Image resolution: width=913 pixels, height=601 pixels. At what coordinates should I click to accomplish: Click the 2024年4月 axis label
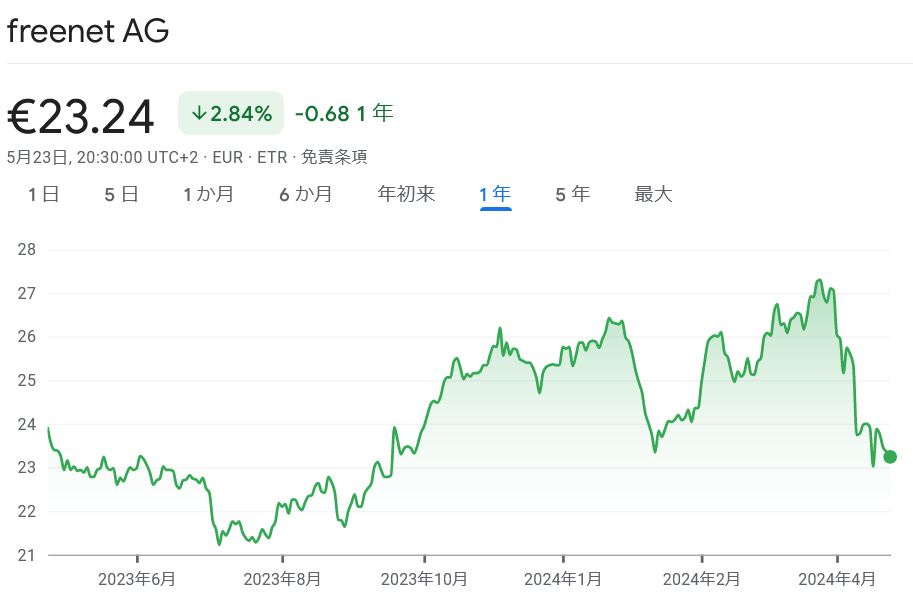834,578
